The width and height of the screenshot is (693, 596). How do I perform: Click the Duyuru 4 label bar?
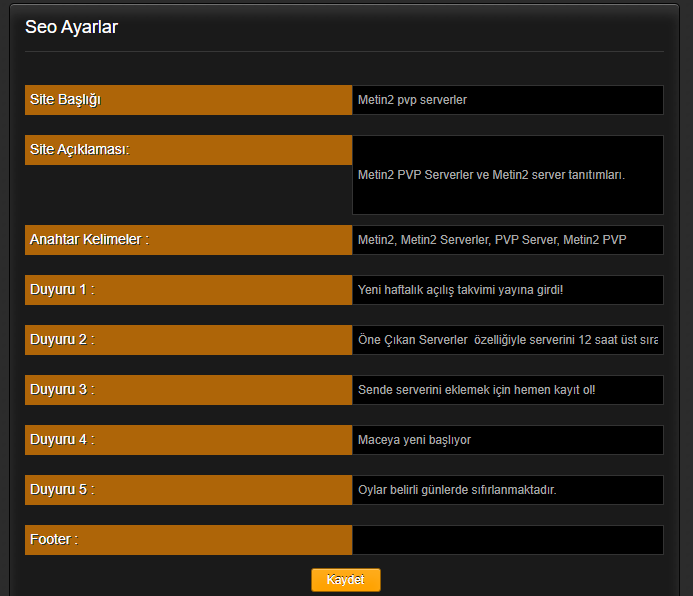[189, 440]
